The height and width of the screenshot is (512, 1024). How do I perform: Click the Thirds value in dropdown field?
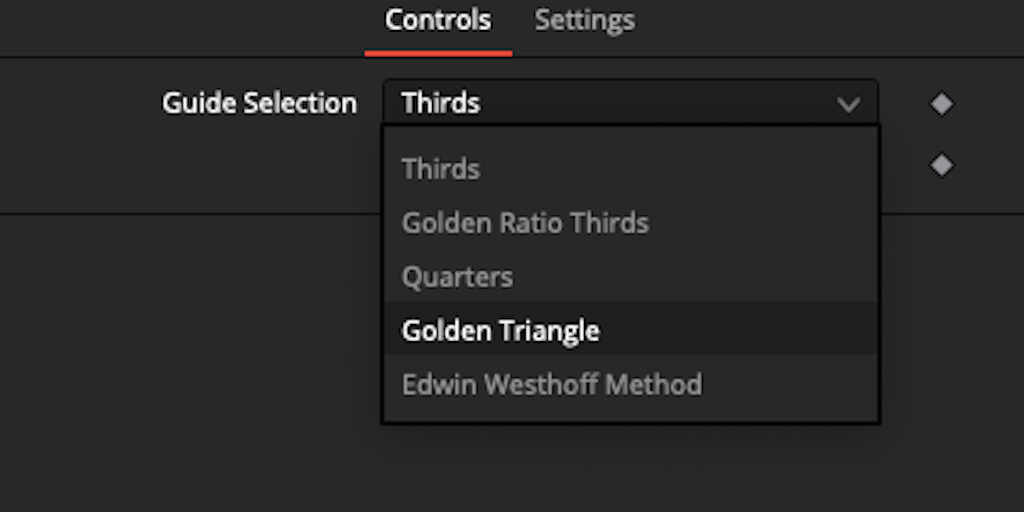click(441, 103)
